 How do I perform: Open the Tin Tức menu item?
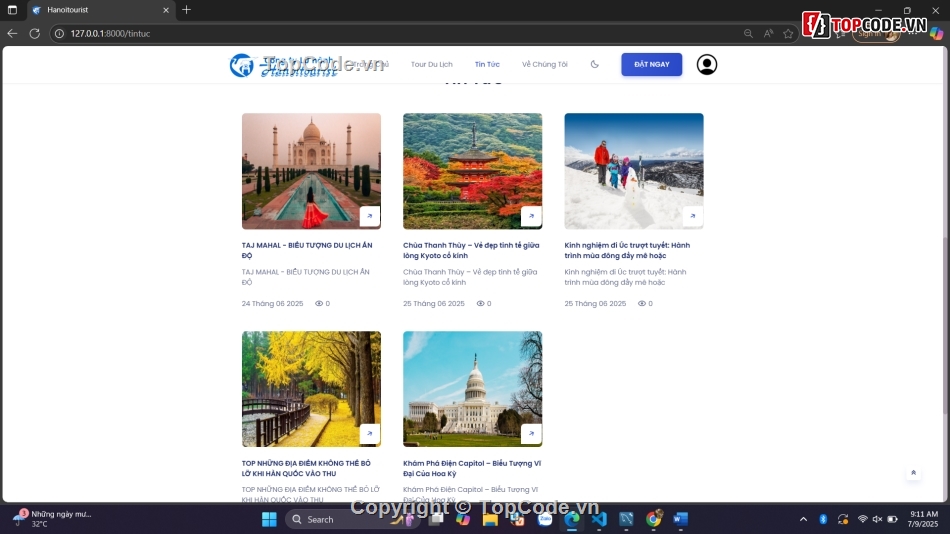[x=487, y=64]
